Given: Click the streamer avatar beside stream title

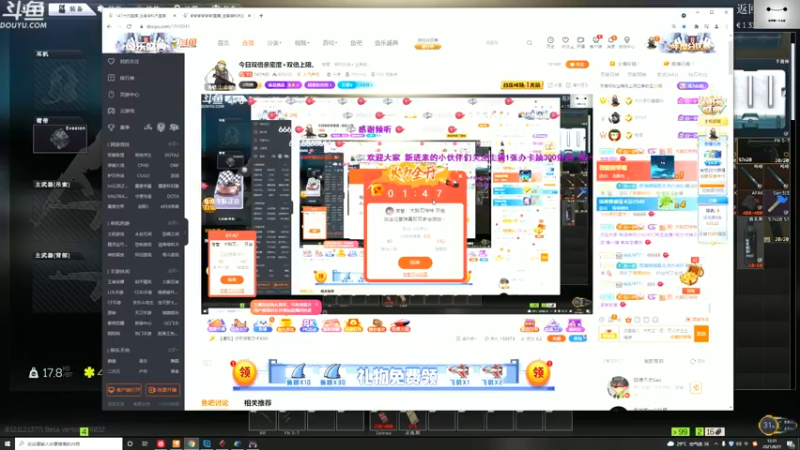Looking at the screenshot, I should coord(220,76).
